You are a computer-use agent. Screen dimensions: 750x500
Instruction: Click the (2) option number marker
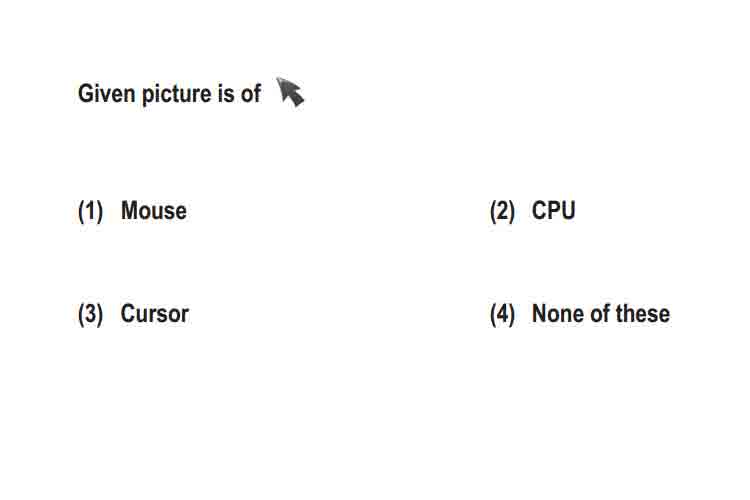click(x=502, y=211)
